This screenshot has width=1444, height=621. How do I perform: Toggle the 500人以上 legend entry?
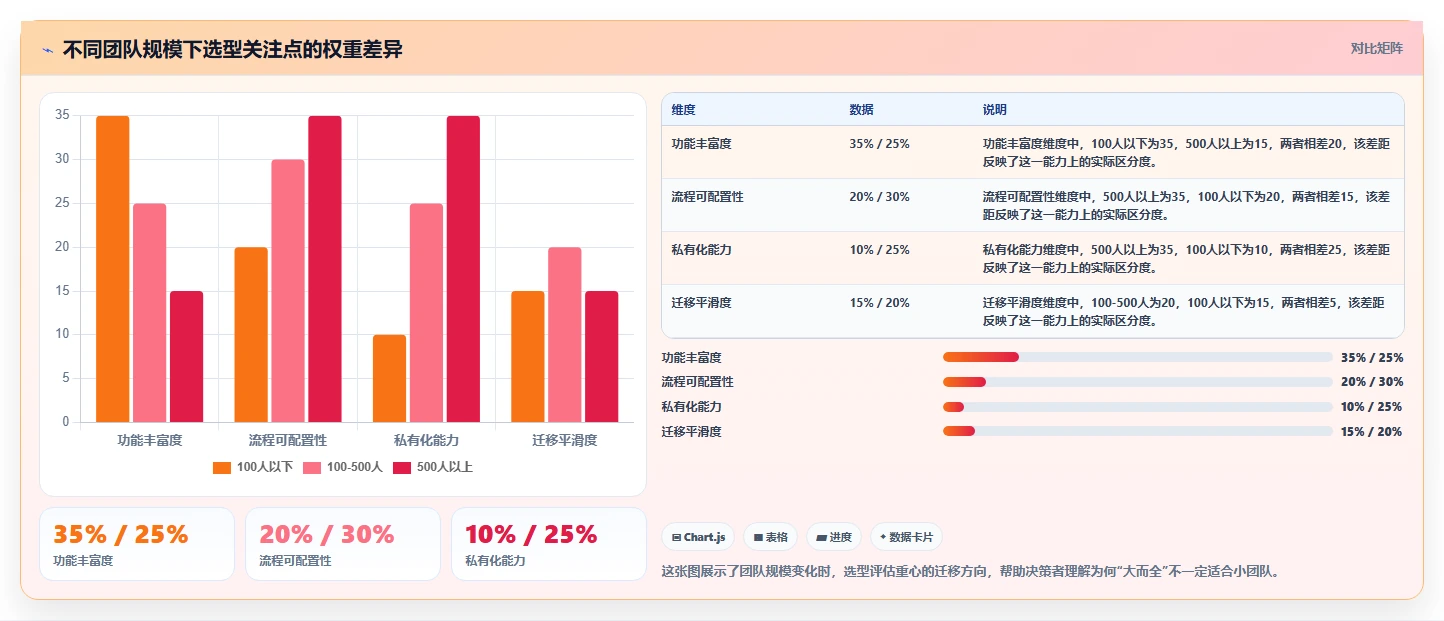coord(433,467)
